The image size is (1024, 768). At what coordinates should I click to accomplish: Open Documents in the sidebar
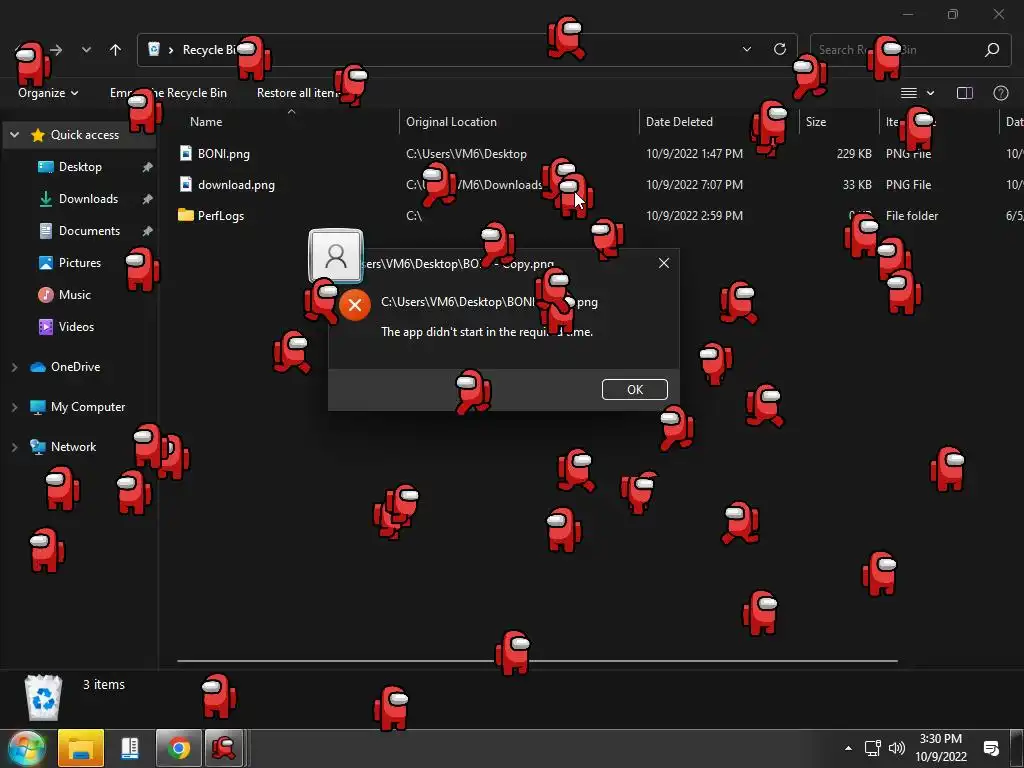pyautogui.click(x=89, y=231)
